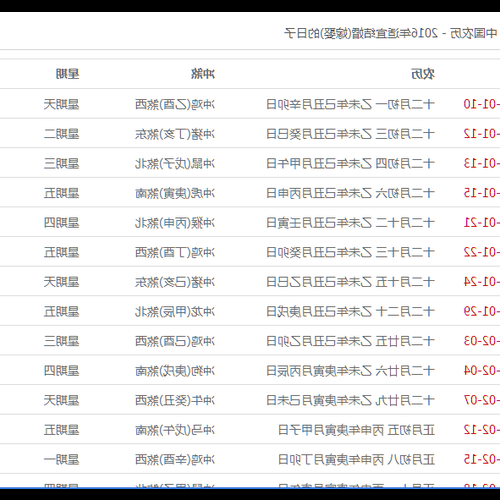500x500 pixels.
Task: Click 星期五 in the 02-12 row
Action: click(62, 430)
